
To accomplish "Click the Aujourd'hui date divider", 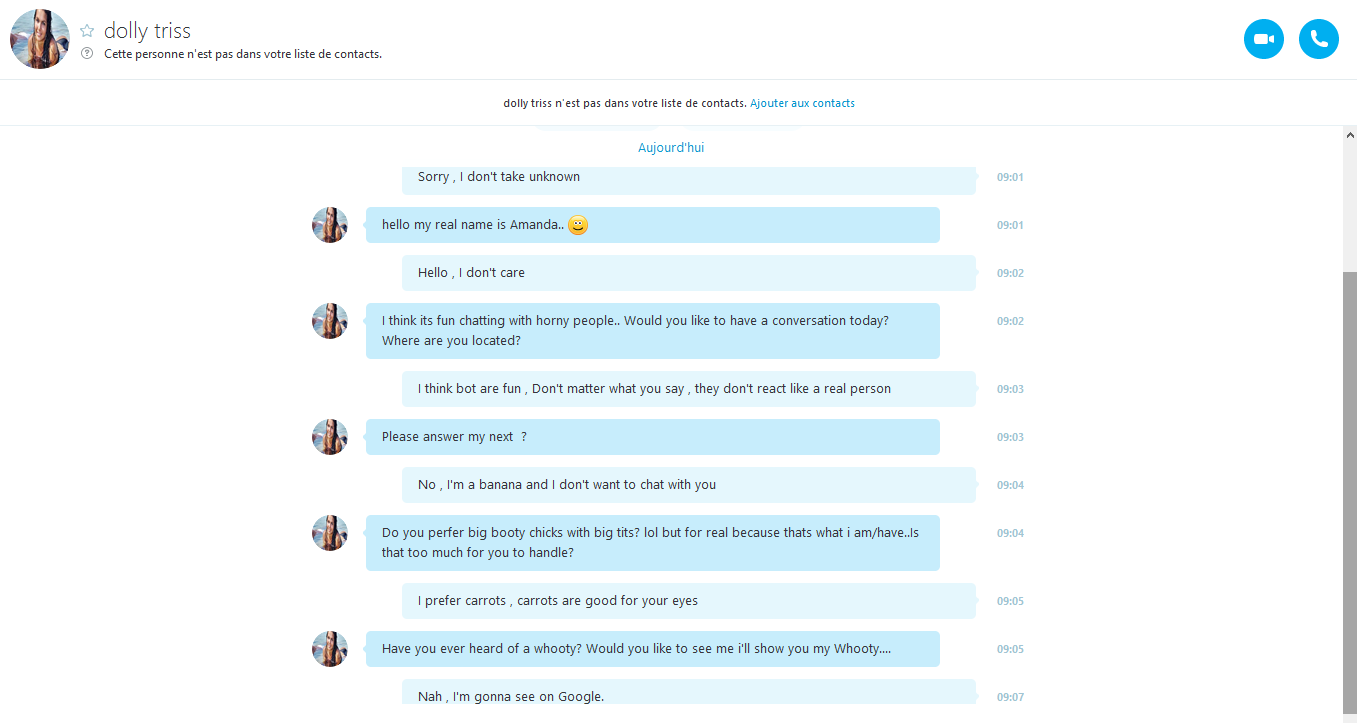I will click(x=670, y=147).
